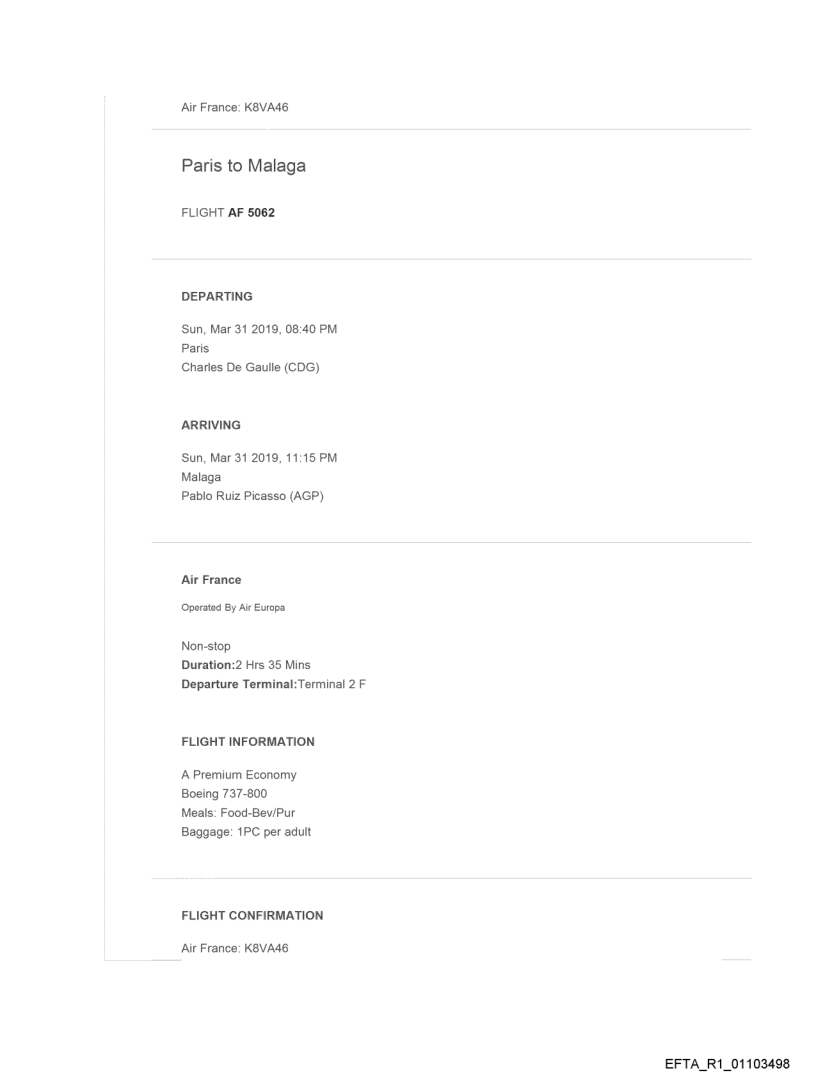Screen dimensions: 816x1073
Task: Click the 'Paris to Malaga' heading
Action: pyautogui.click(x=243, y=166)
